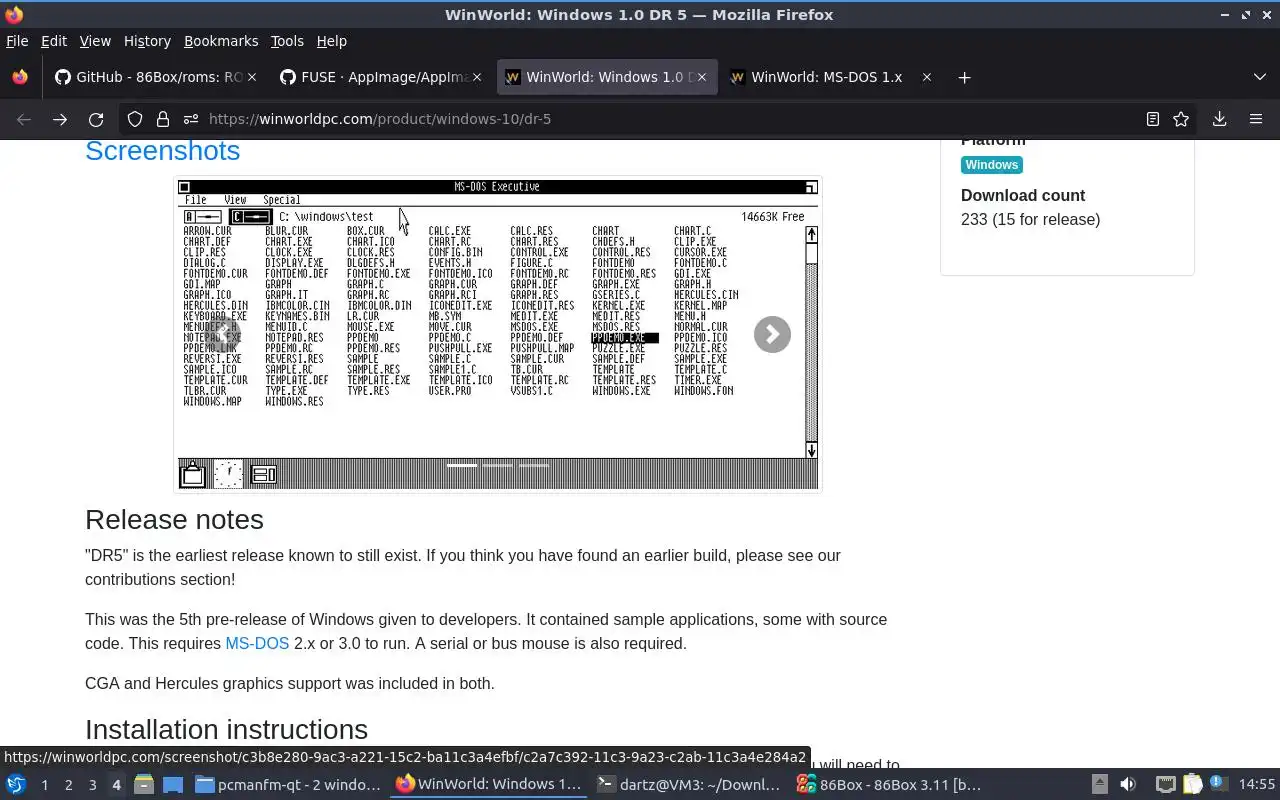1280x800 pixels.
Task: Open the Help menu
Action: [332, 41]
